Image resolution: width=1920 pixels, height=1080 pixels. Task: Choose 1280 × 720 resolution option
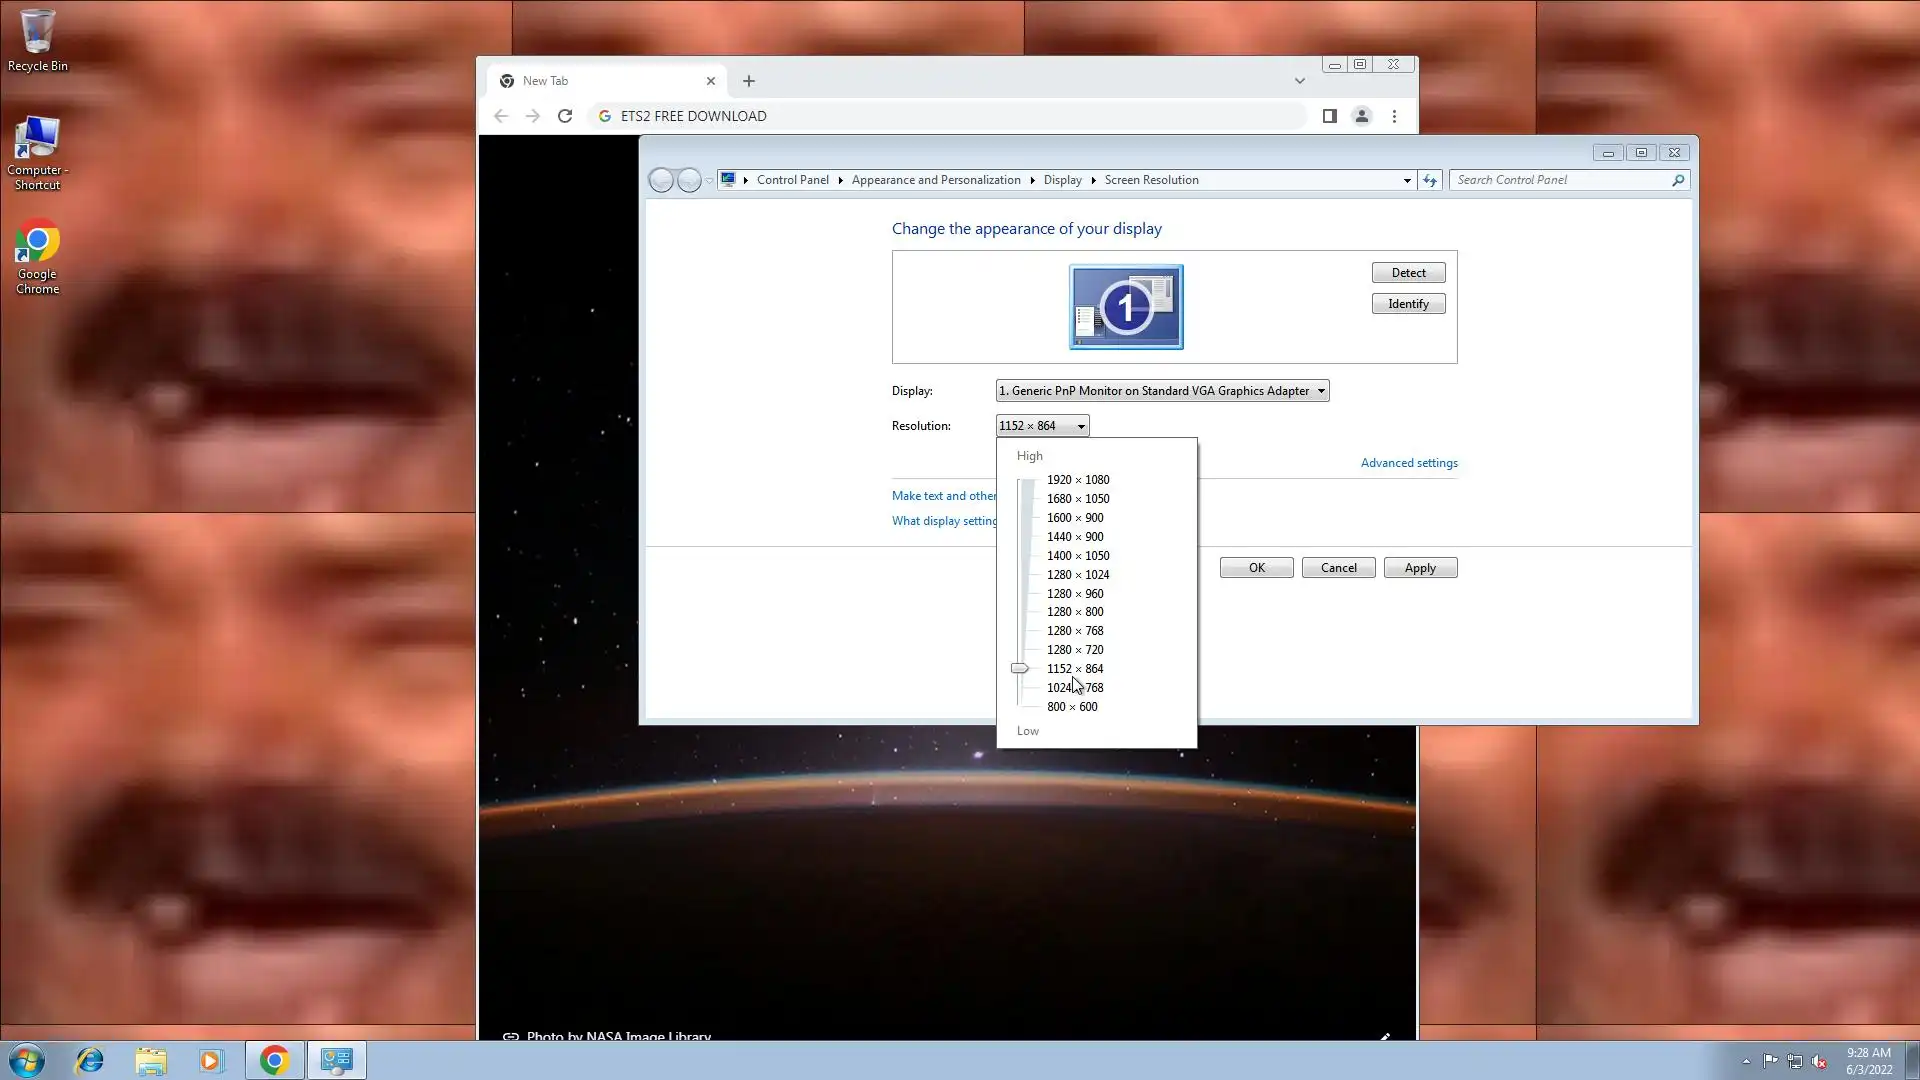pos(1075,650)
